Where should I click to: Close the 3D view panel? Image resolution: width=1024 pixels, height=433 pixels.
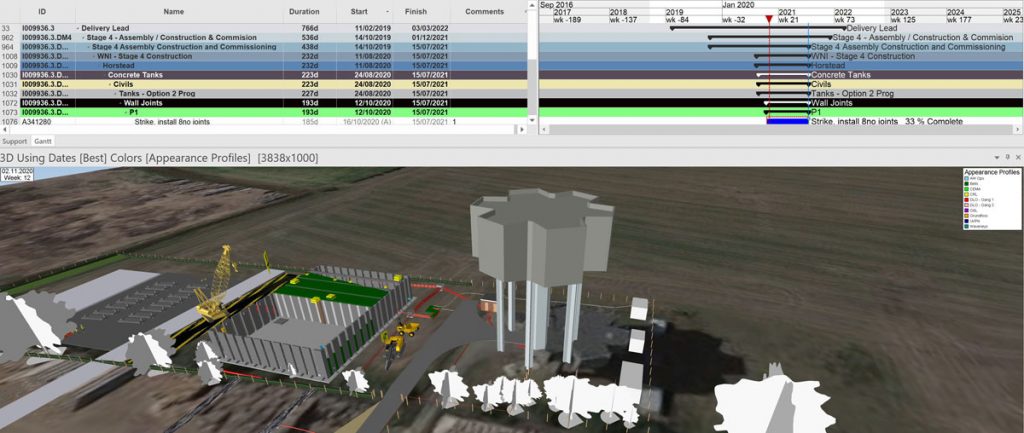coord(1016,158)
